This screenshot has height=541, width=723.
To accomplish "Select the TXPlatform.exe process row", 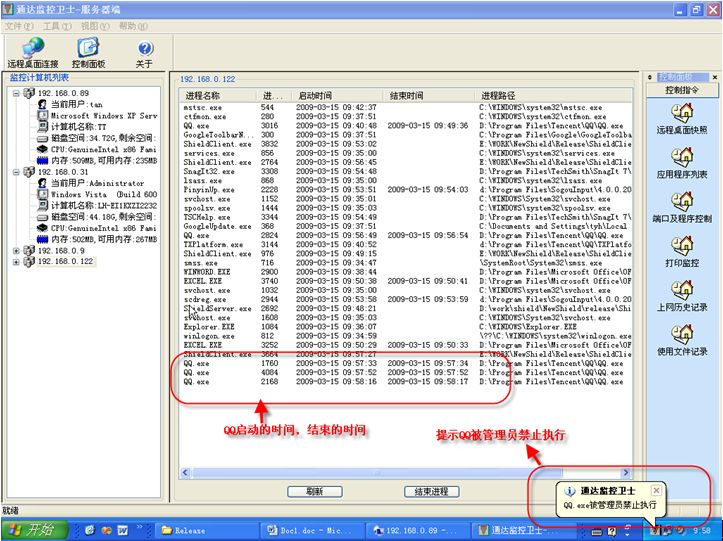I will pyautogui.click(x=406, y=244).
